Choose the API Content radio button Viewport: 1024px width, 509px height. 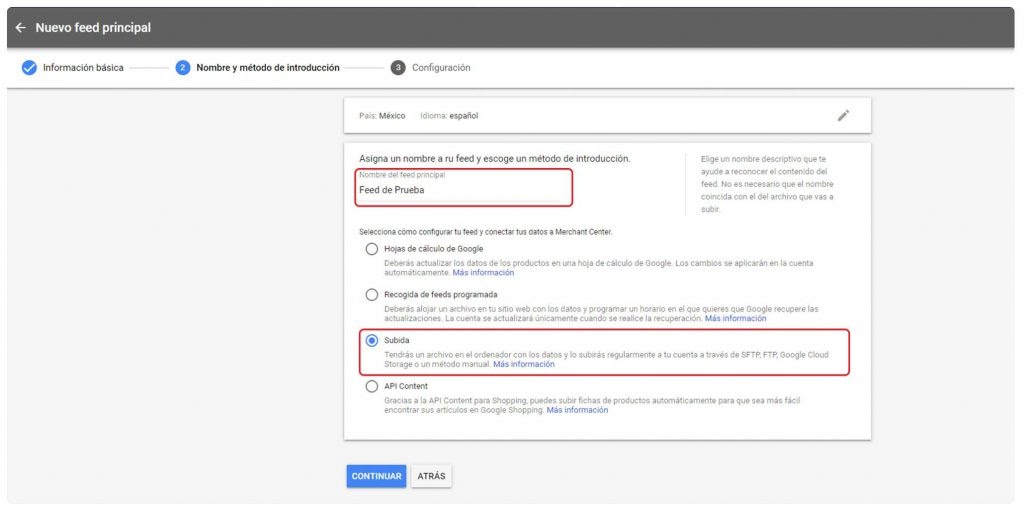click(x=372, y=386)
